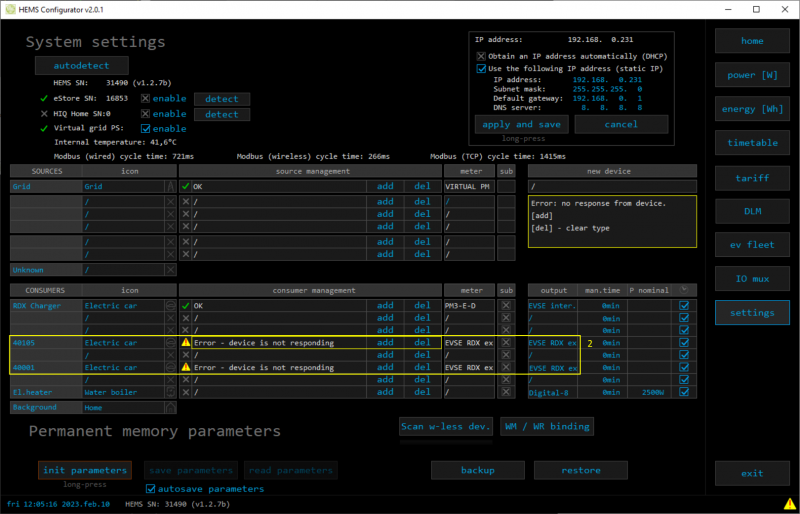Click the clock icon in output header
The height and width of the screenshot is (514, 800).
point(684,290)
